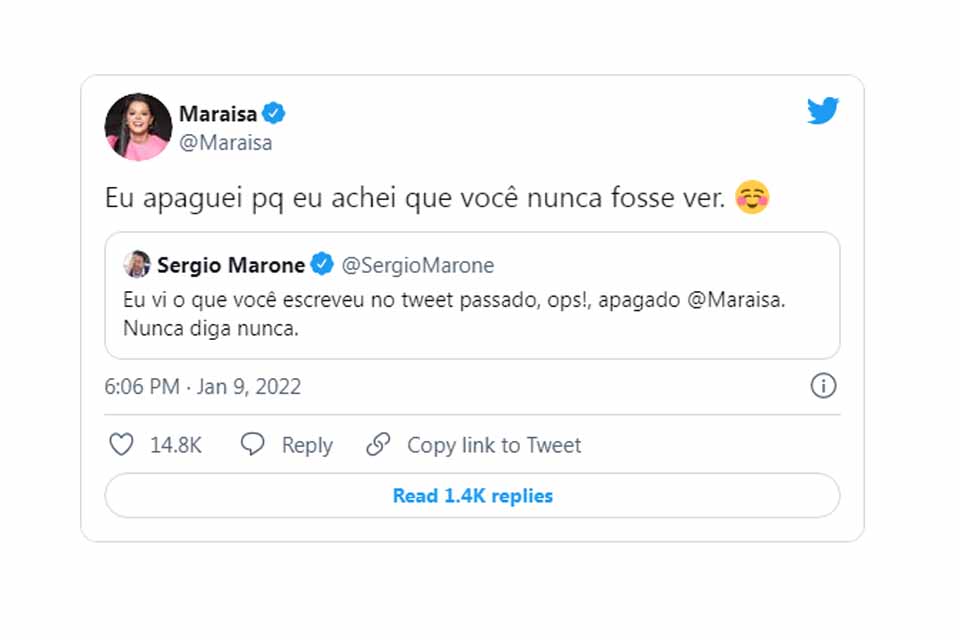Viewport: 960px width, 640px height.
Task: Click the Twitter bird logo
Action: [822, 111]
